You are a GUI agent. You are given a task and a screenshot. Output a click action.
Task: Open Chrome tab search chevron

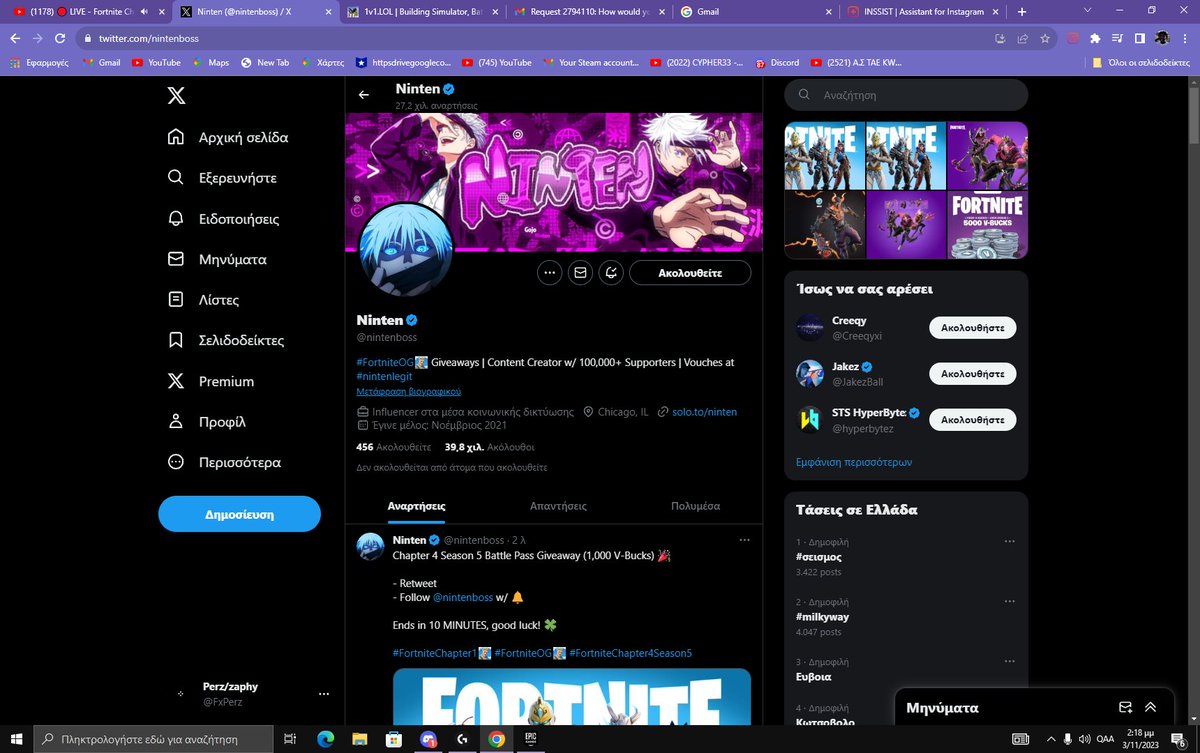point(1086,12)
